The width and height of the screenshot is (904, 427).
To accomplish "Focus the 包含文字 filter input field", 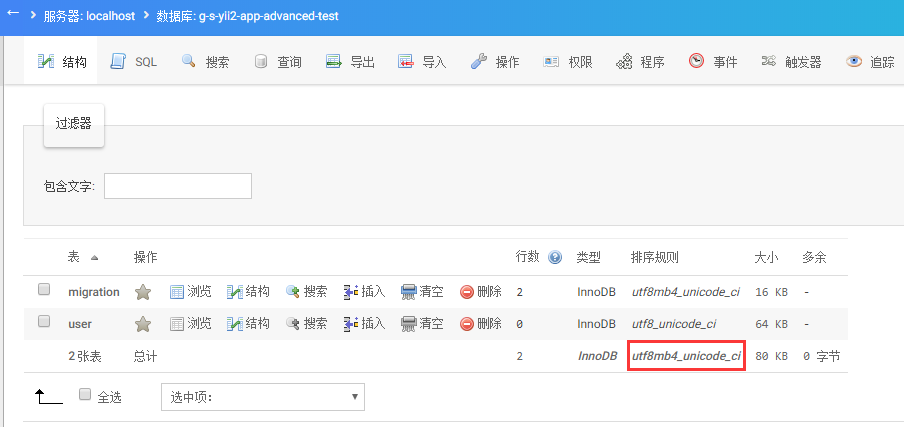I will (x=178, y=186).
